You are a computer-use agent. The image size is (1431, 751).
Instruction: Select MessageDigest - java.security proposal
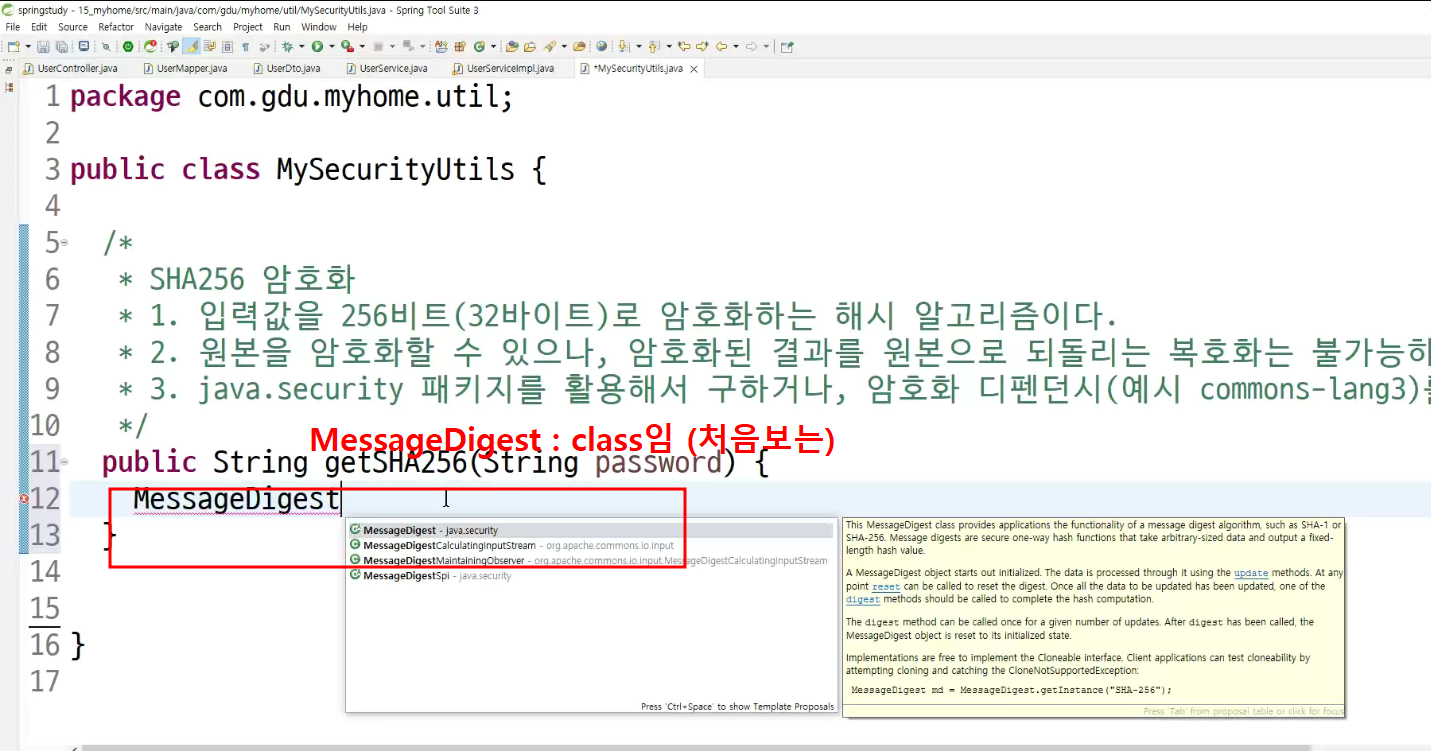coord(590,530)
